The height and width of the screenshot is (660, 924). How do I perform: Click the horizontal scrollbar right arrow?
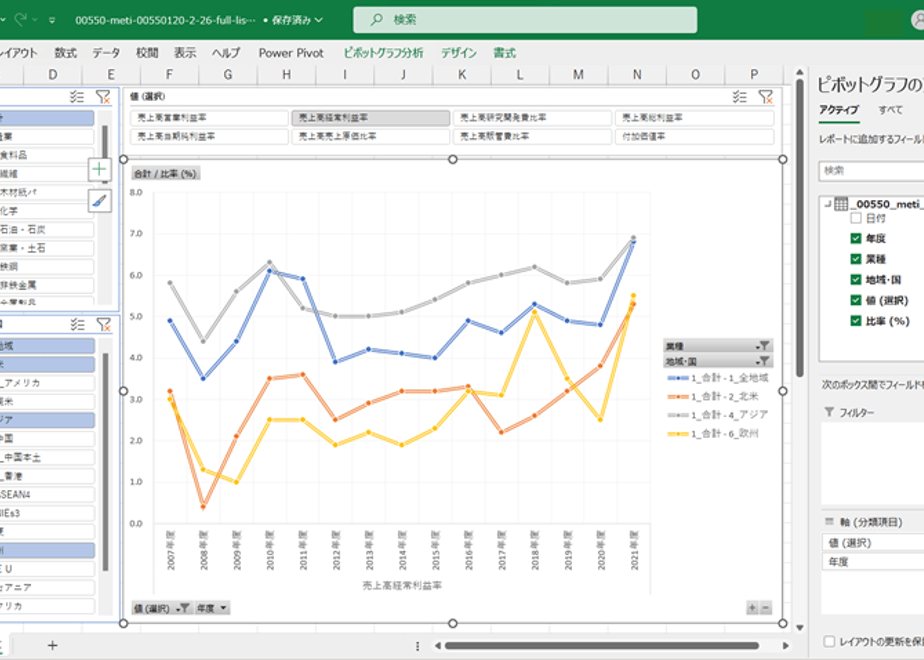tap(786, 646)
